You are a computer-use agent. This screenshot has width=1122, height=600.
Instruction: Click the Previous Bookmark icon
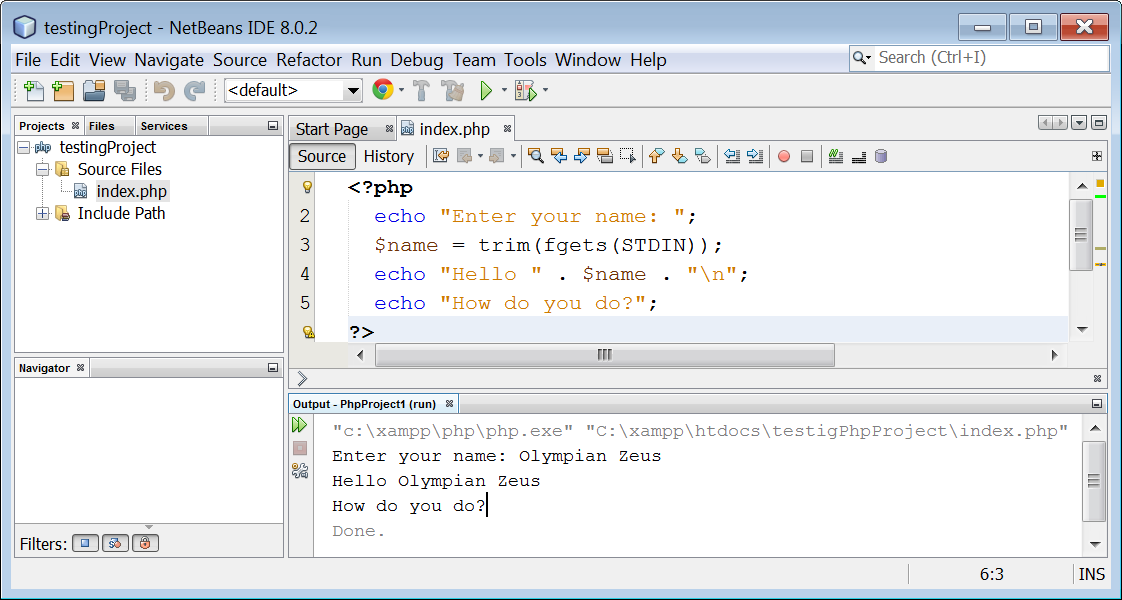tap(656, 156)
